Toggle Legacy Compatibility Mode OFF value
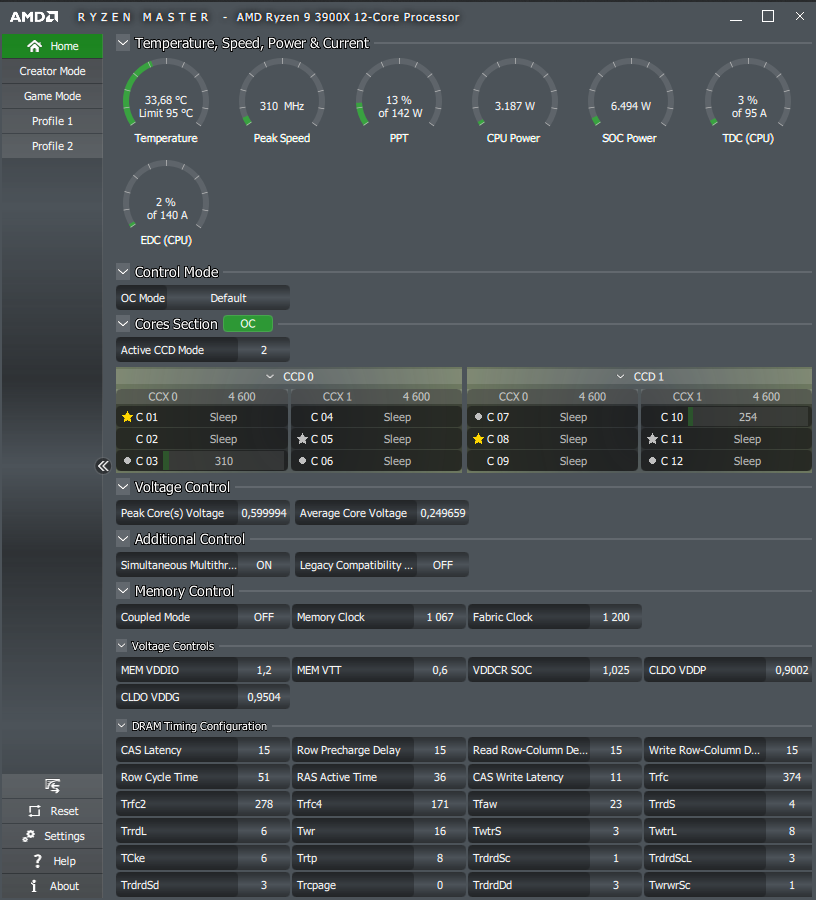The width and height of the screenshot is (816, 900). [442, 565]
